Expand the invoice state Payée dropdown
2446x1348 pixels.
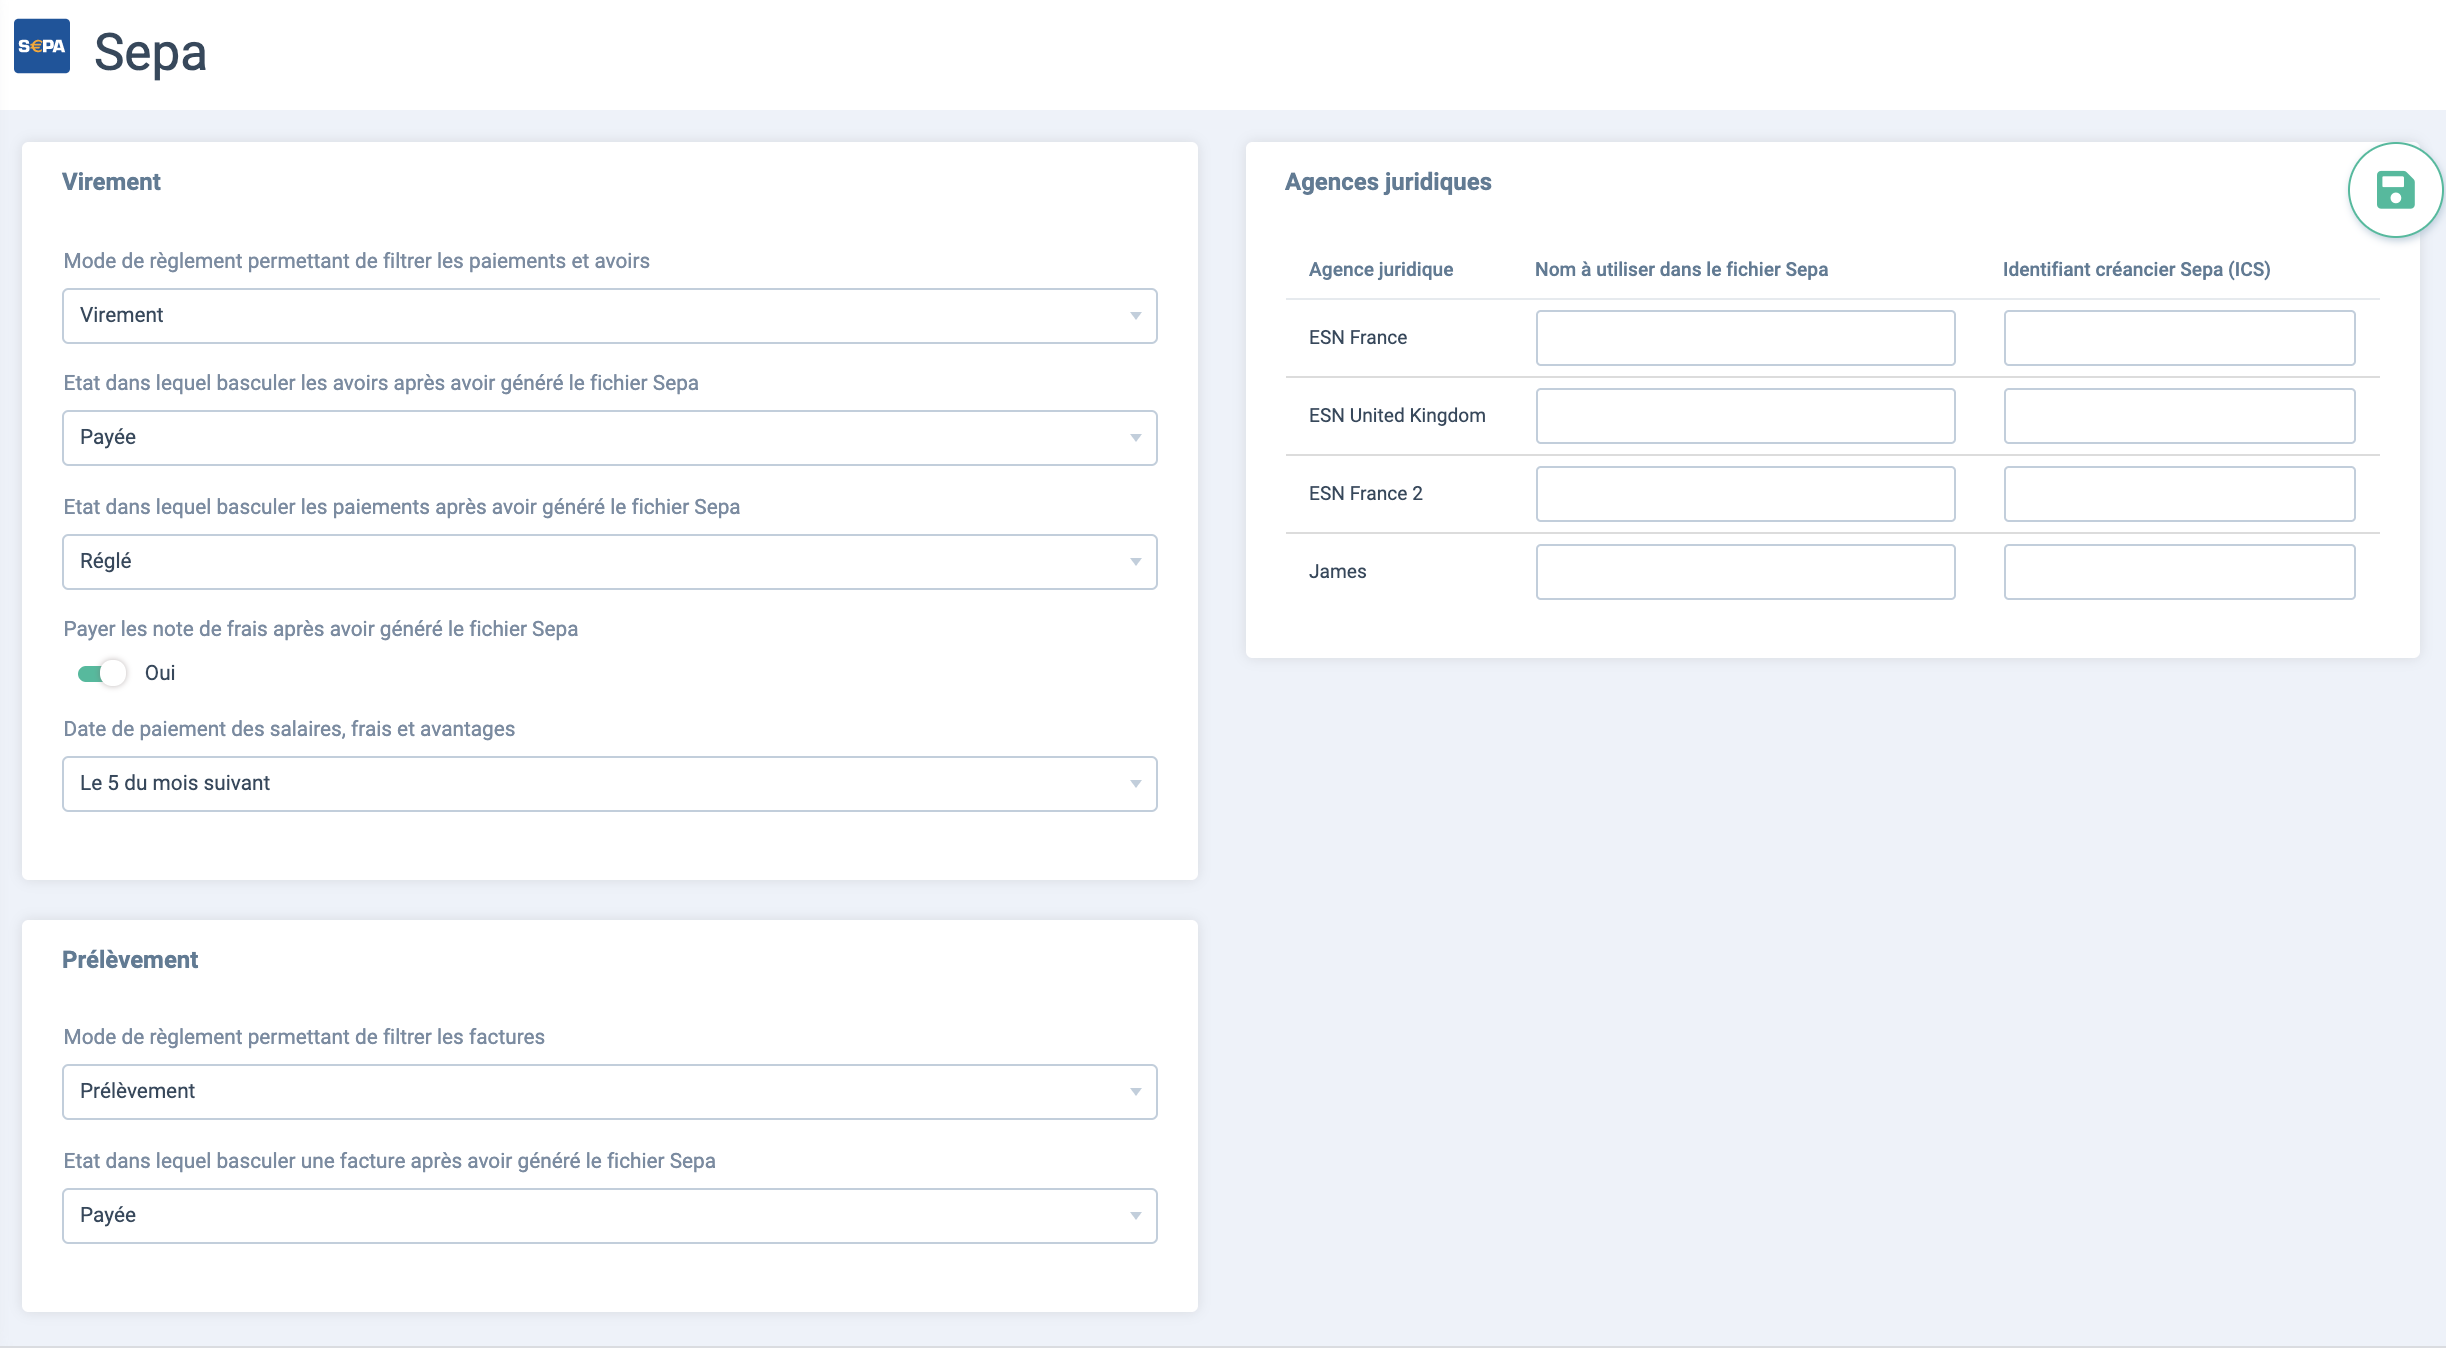coord(609,1216)
